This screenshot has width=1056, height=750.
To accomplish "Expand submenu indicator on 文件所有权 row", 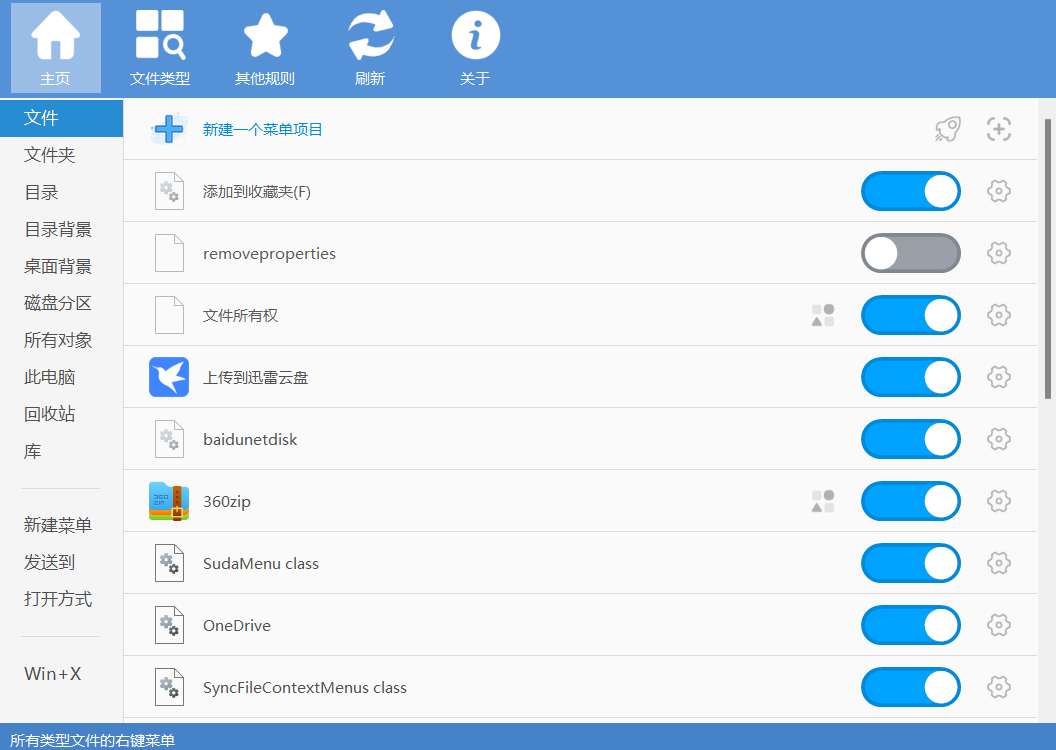I will (822, 315).
